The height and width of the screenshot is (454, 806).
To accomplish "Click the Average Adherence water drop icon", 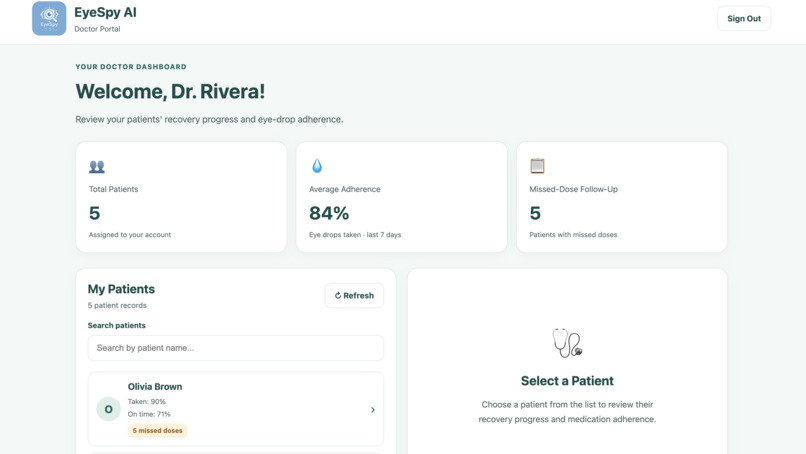I will pos(317,166).
